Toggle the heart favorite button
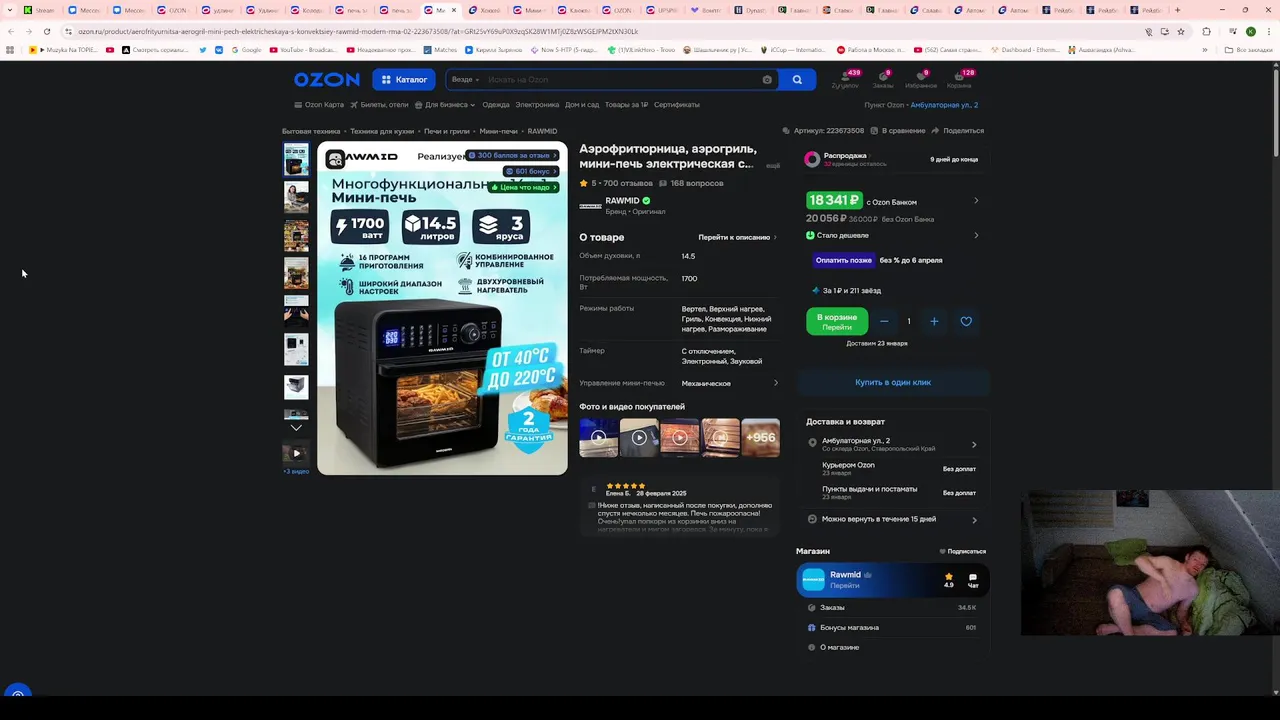The height and width of the screenshot is (720, 1280). click(966, 321)
